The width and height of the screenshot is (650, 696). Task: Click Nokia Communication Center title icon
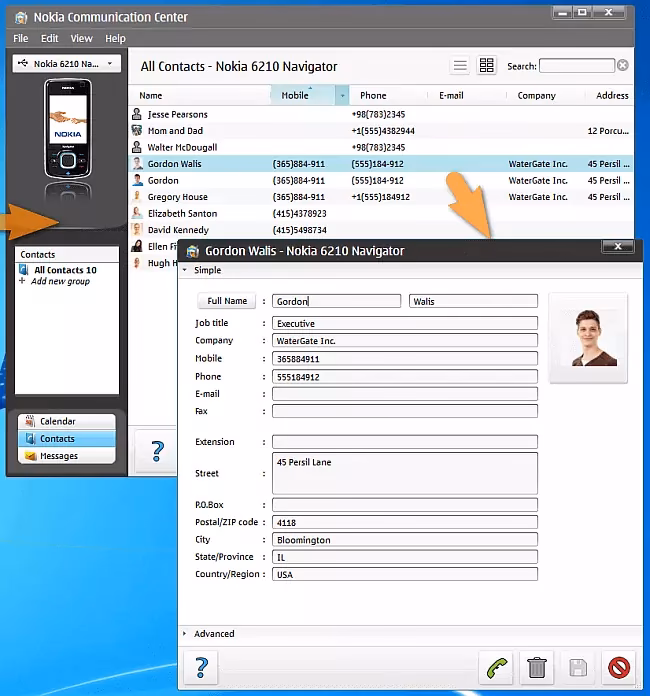tap(21, 18)
